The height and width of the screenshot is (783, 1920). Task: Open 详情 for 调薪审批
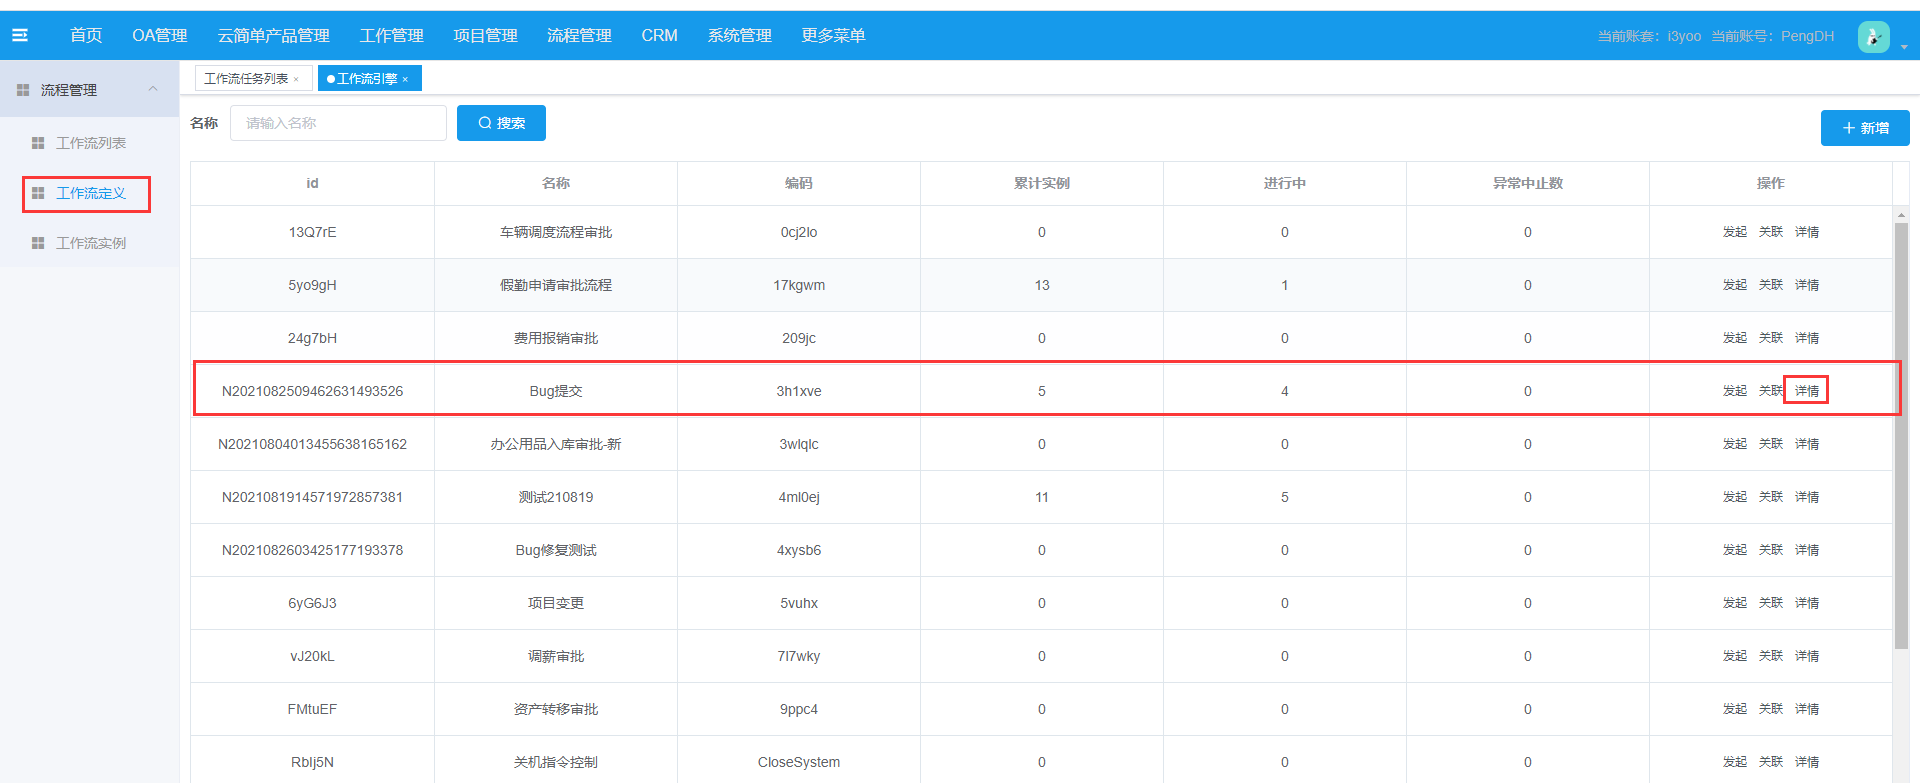point(1807,656)
